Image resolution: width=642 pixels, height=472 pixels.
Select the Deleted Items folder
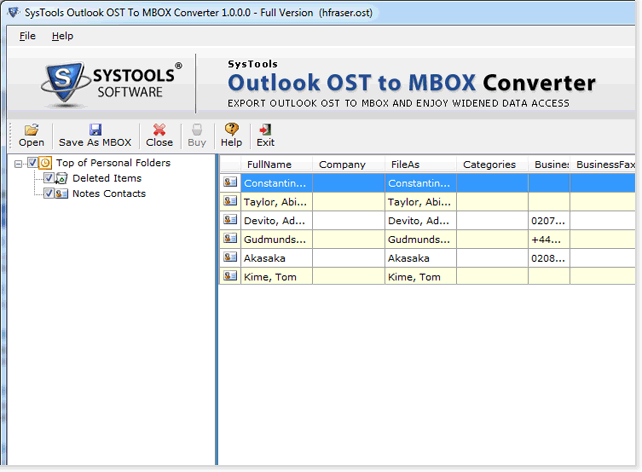pos(107,178)
